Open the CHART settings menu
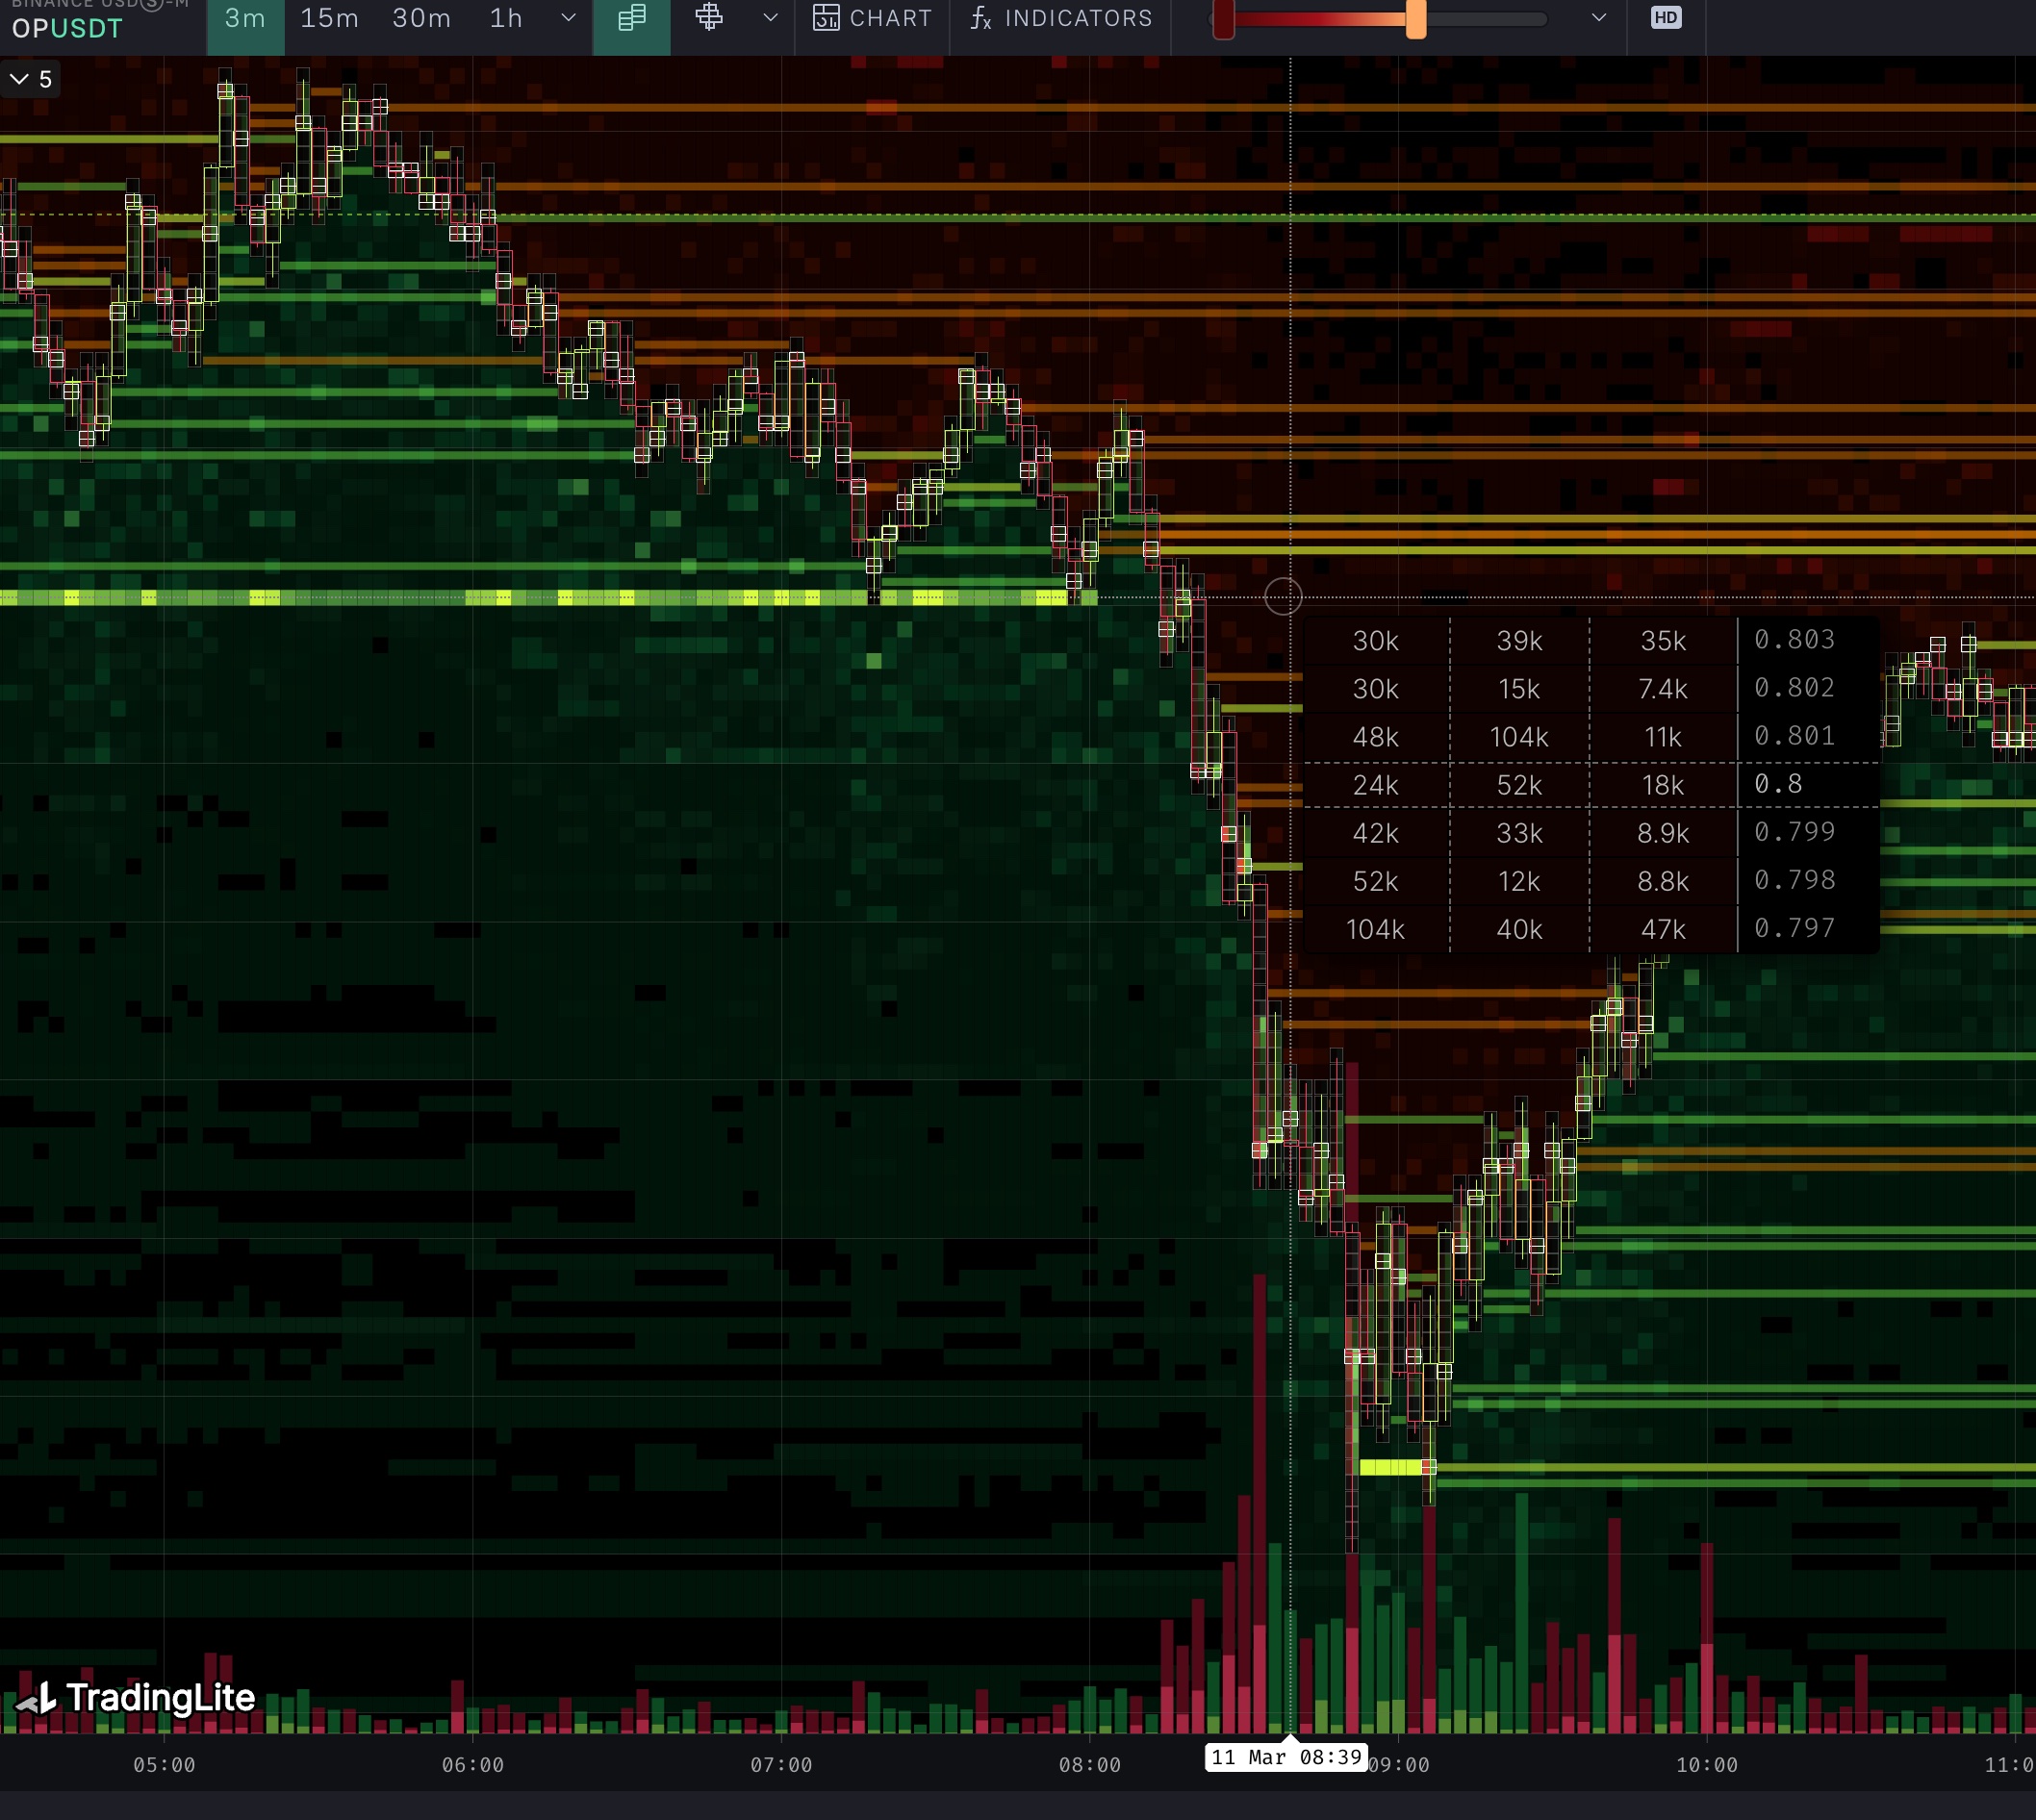This screenshot has width=2036, height=1820. click(x=889, y=18)
